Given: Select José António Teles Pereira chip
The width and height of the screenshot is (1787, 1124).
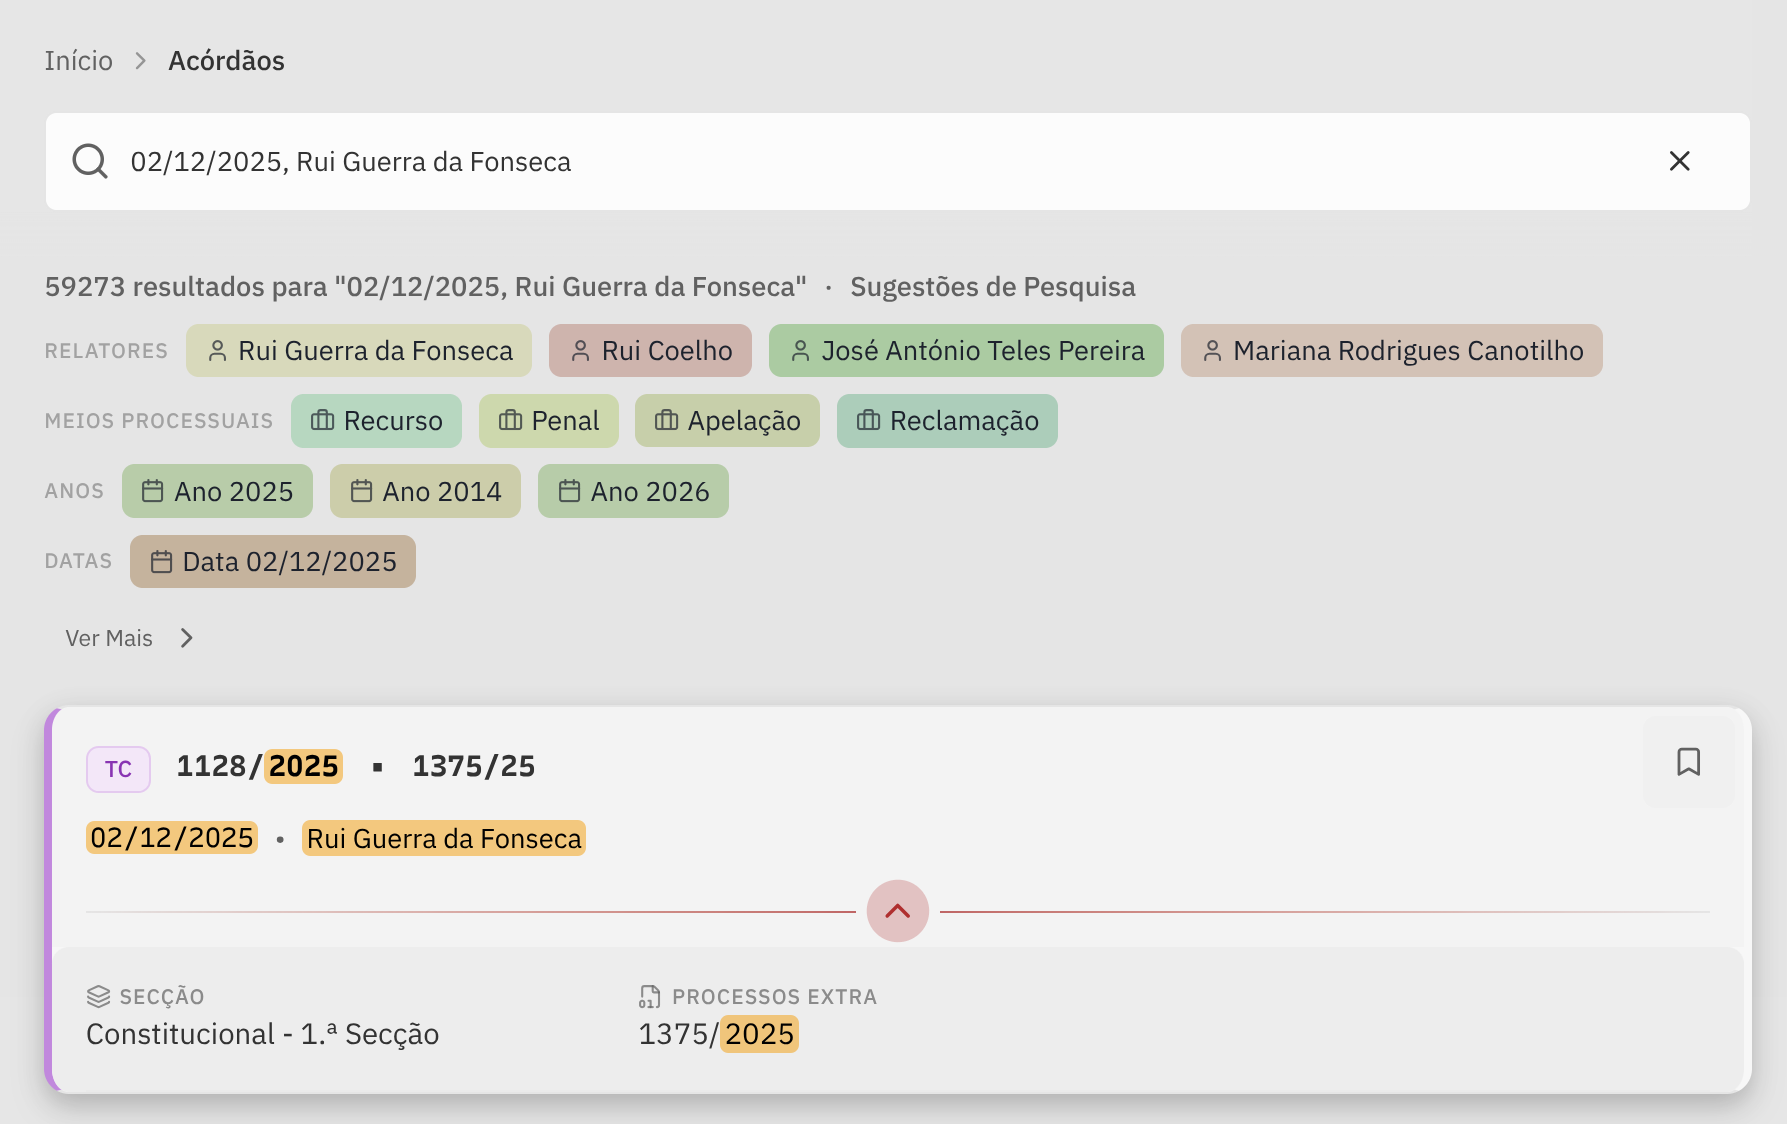Looking at the screenshot, I should click(x=966, y=351).
